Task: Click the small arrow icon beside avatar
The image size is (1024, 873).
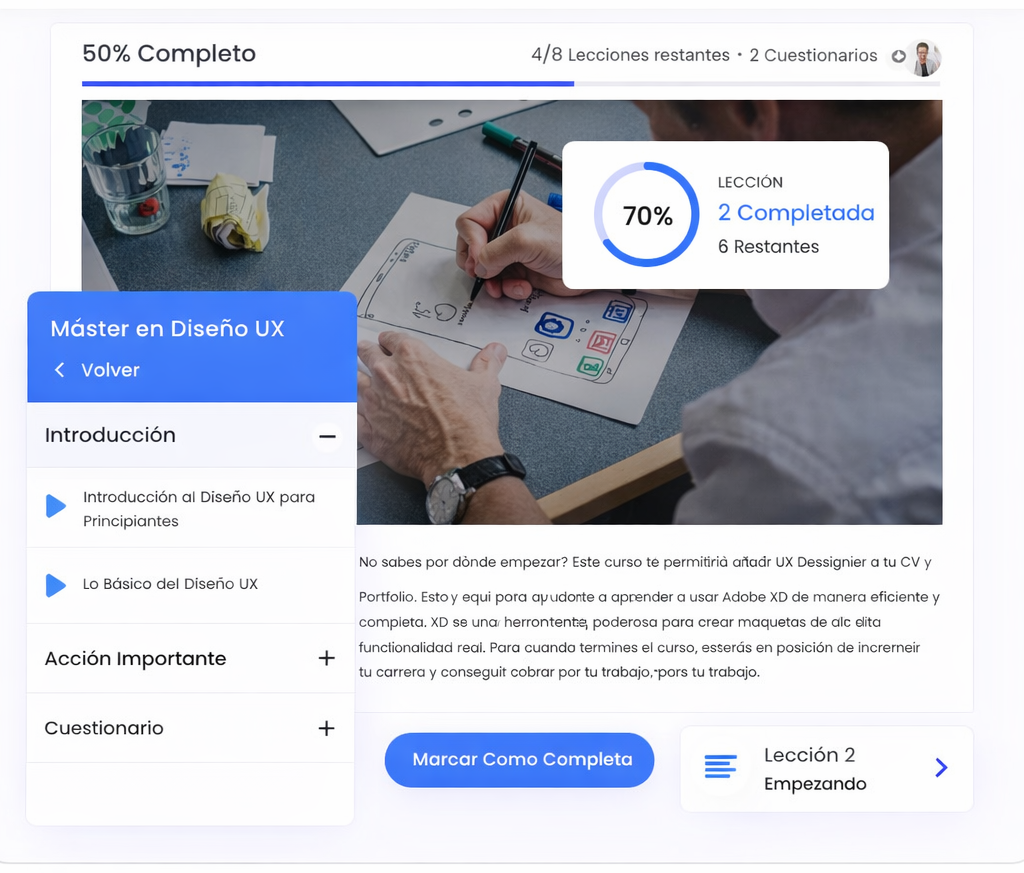Action: coord(899,56)
